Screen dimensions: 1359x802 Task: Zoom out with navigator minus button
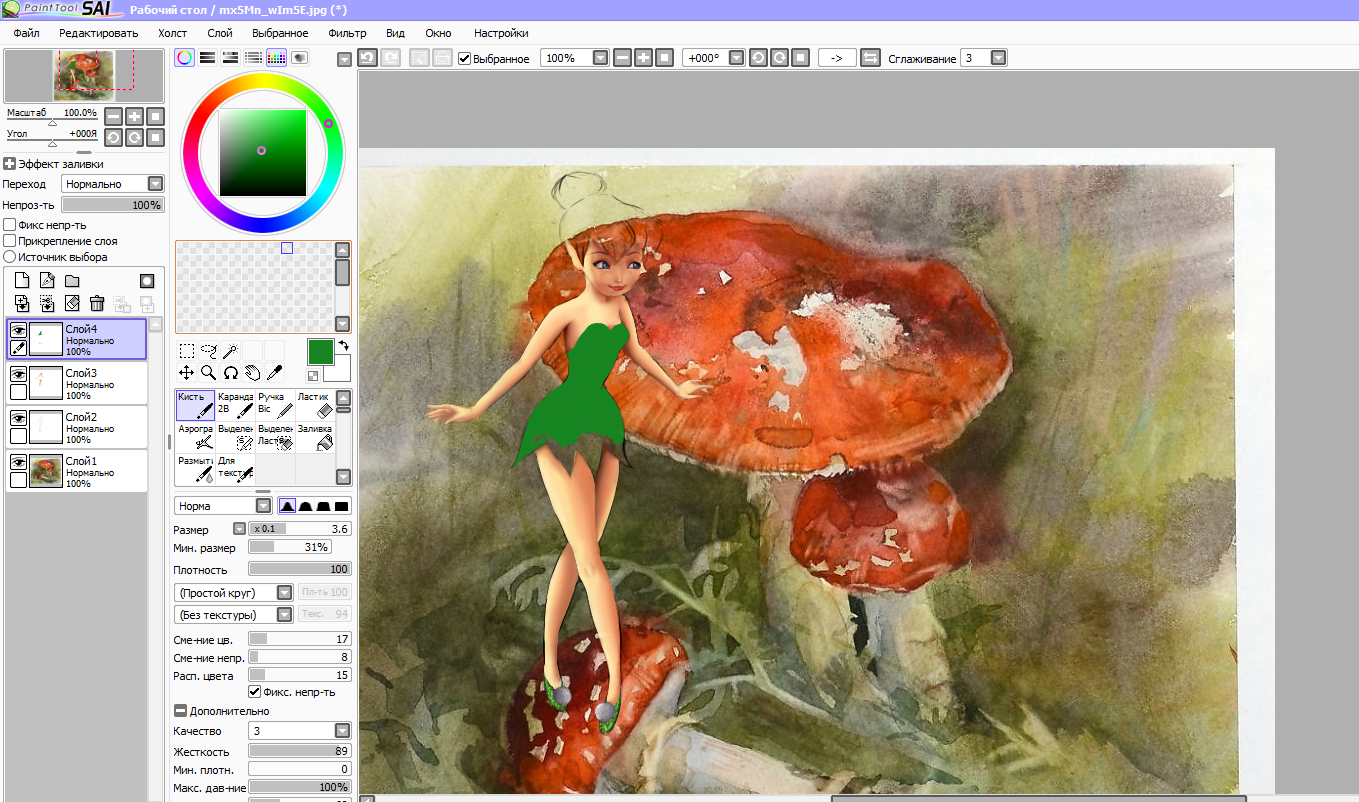click(113, 116)
